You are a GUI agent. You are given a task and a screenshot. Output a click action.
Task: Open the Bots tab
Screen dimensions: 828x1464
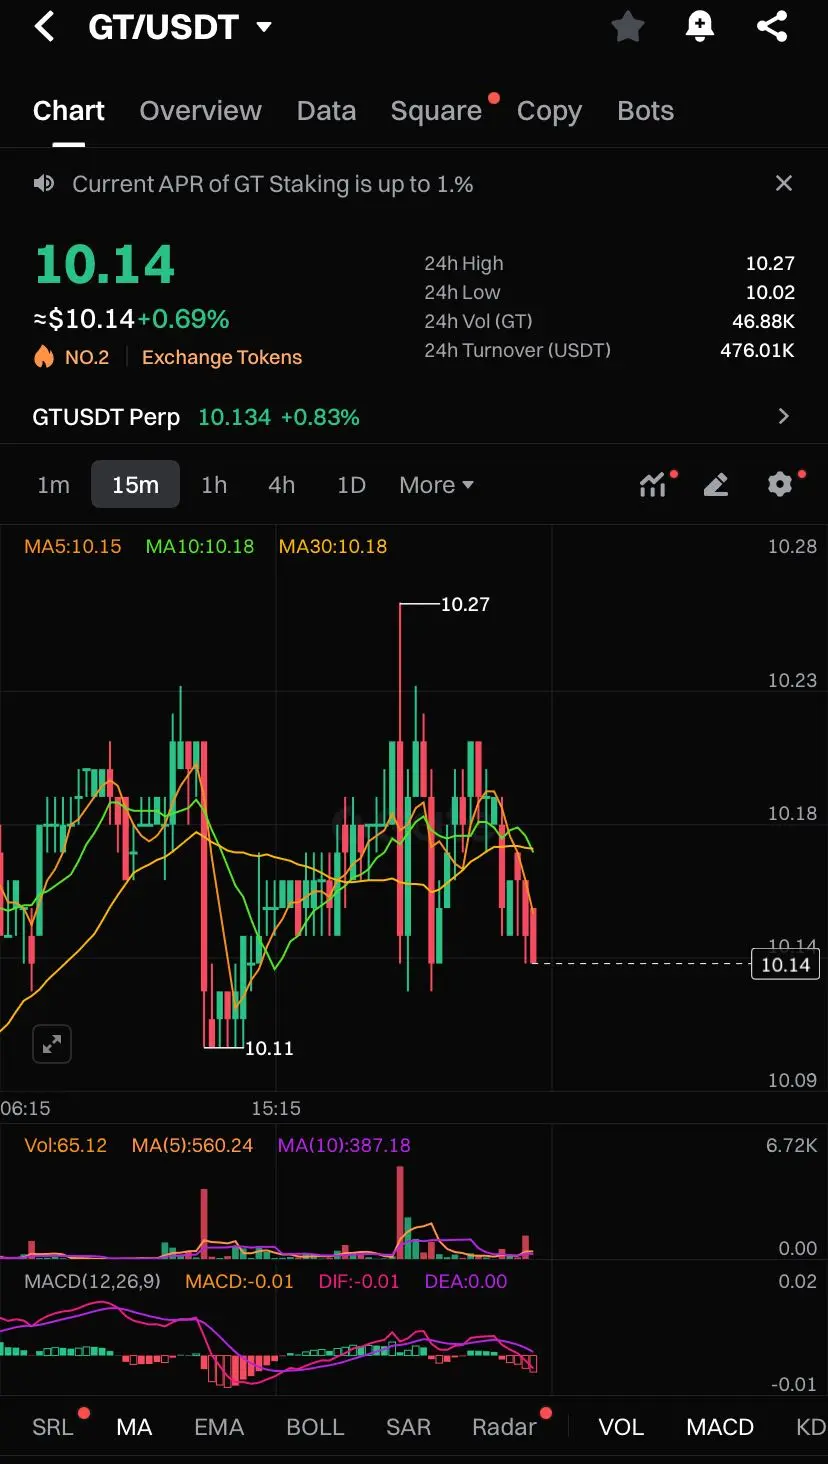click(x=645, y=111)
